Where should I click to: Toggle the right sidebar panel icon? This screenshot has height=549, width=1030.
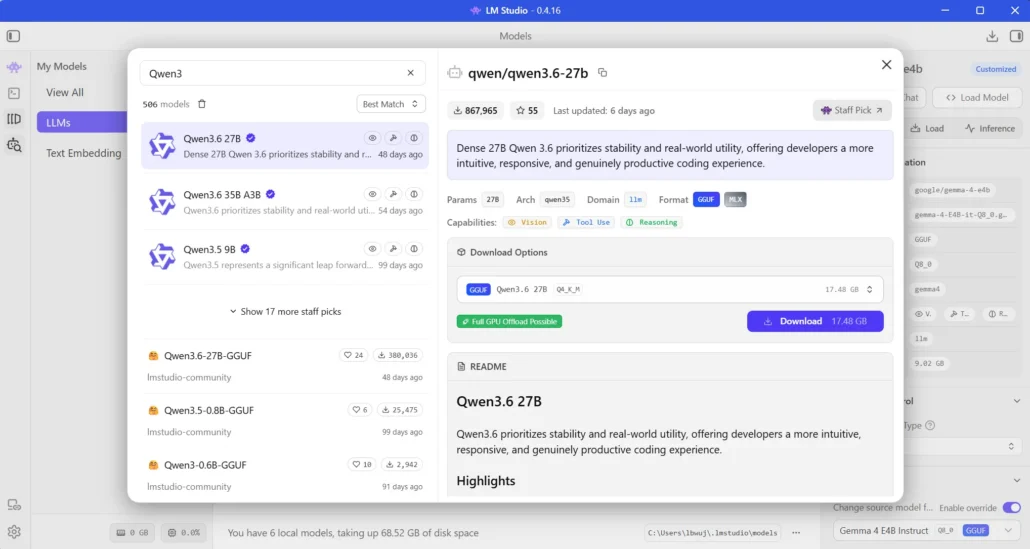(x=1016, y=36)
